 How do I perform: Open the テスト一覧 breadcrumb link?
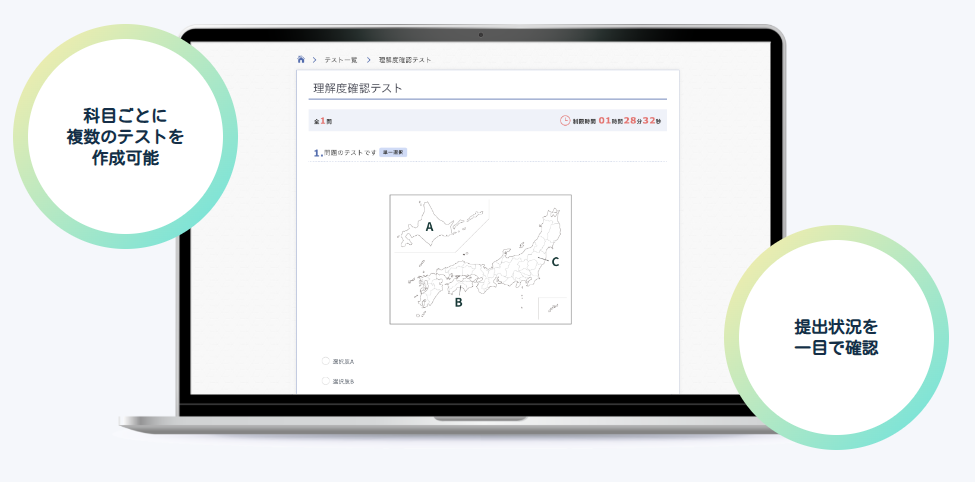(341, 60)
